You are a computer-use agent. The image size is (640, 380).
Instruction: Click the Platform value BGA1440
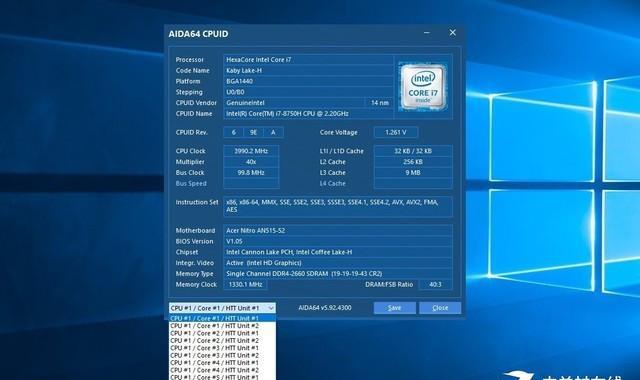click(x=308, y=81)
